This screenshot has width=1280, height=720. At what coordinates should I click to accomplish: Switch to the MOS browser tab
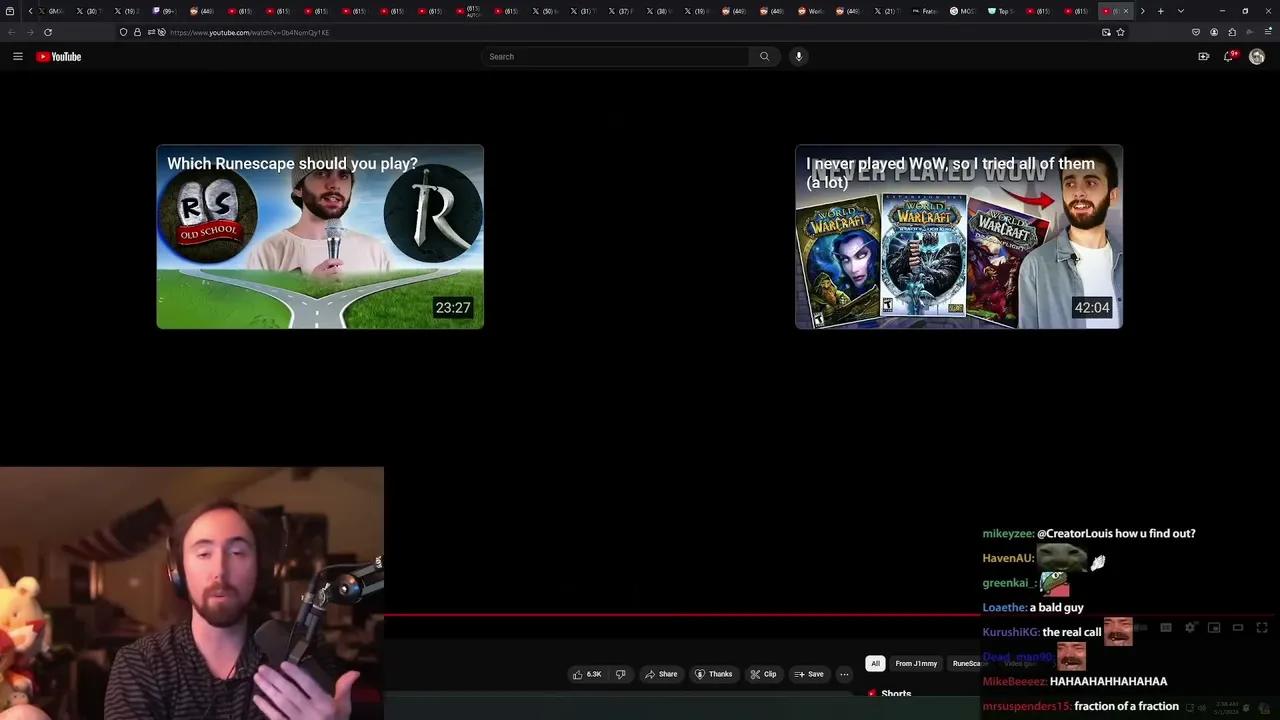coord(962,11)
